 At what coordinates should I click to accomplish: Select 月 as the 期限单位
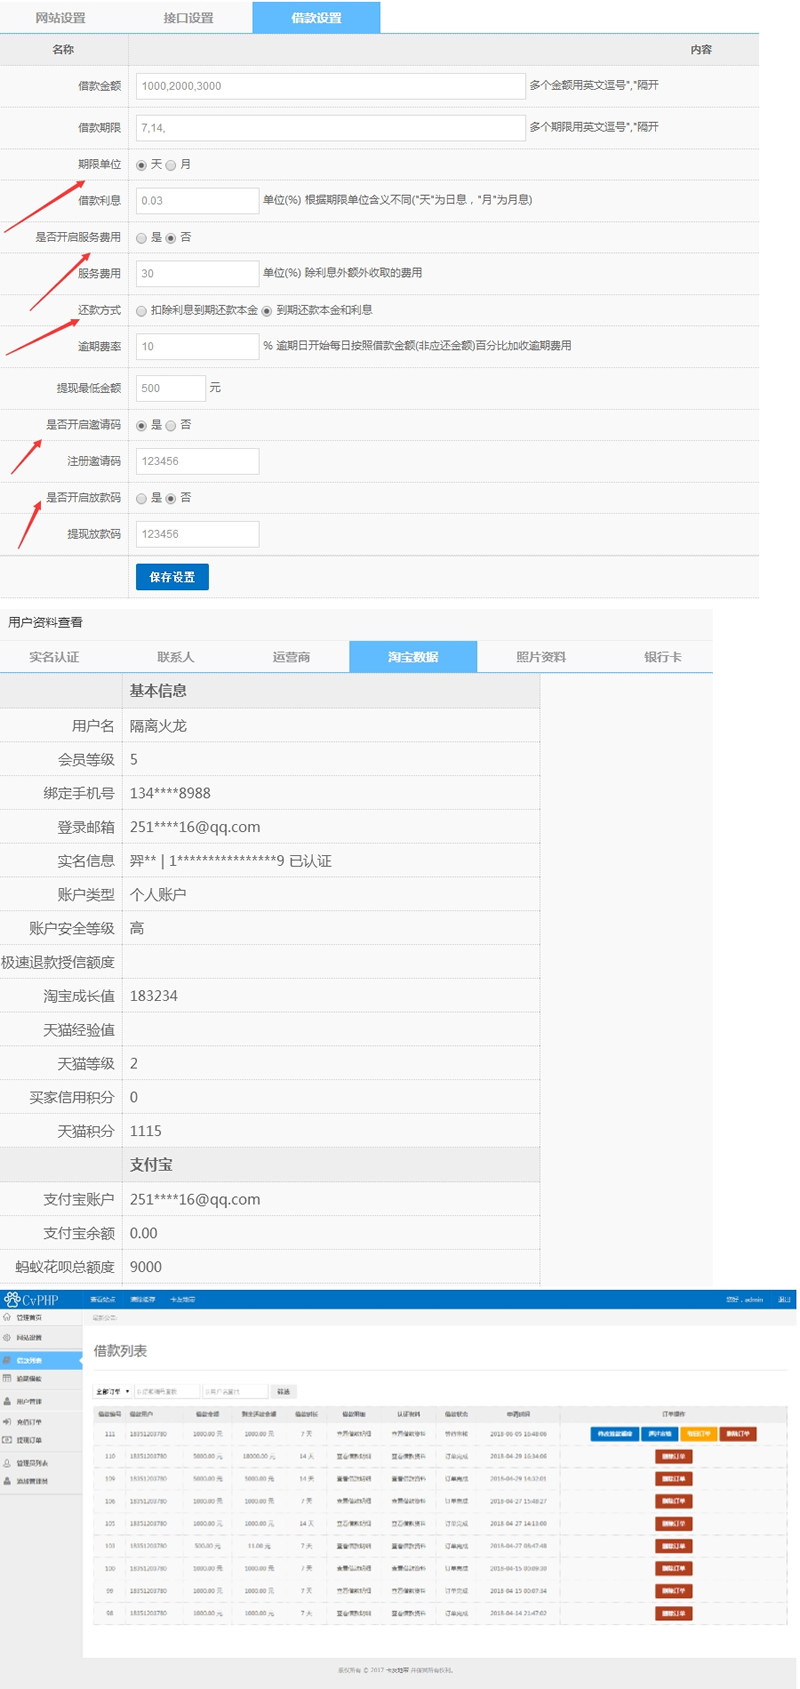tap(171, 165)
